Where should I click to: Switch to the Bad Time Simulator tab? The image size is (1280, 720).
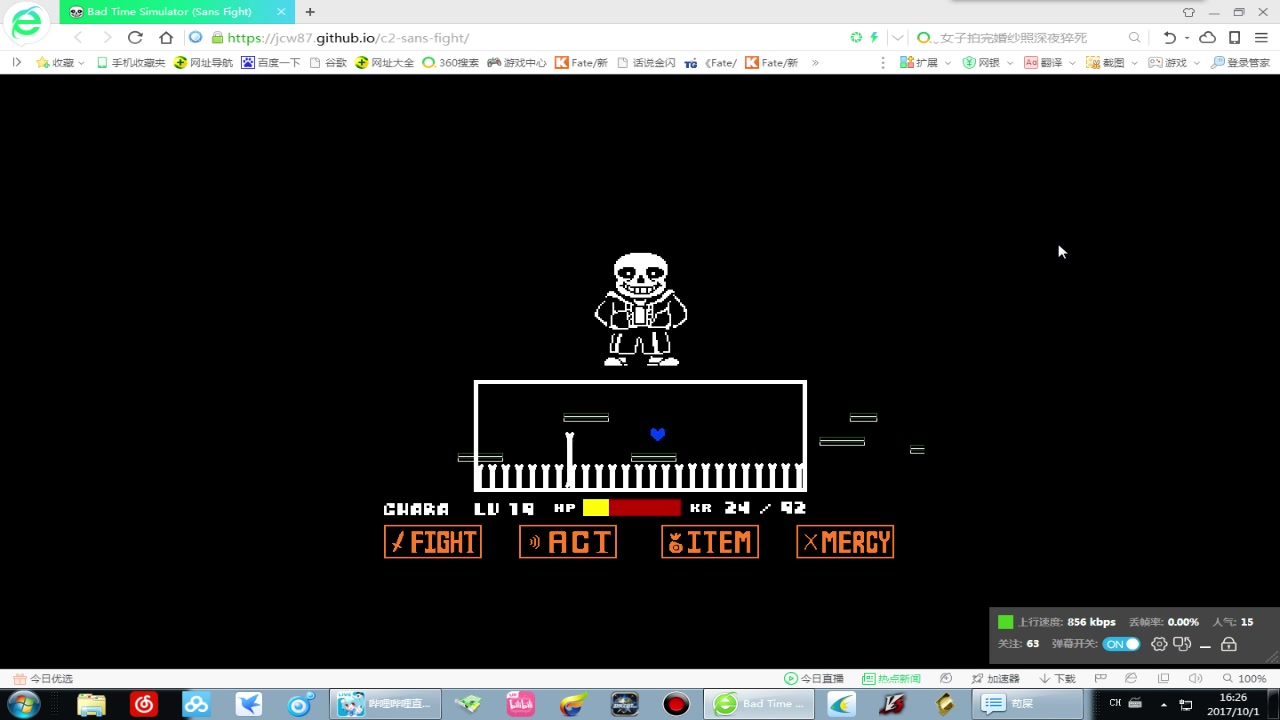pyautogui.click(x=177, y=12)
